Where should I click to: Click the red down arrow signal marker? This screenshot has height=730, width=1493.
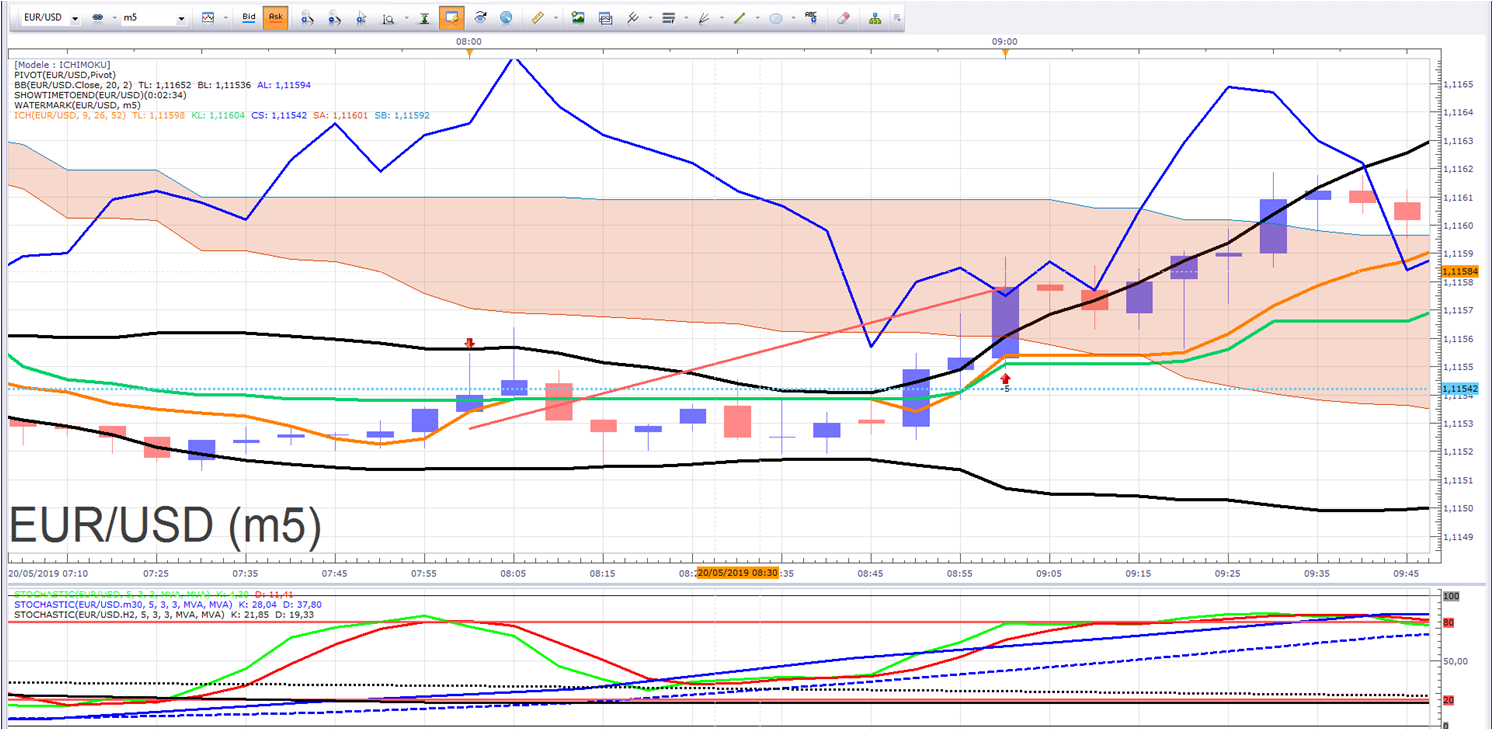[x=469, y=343]
